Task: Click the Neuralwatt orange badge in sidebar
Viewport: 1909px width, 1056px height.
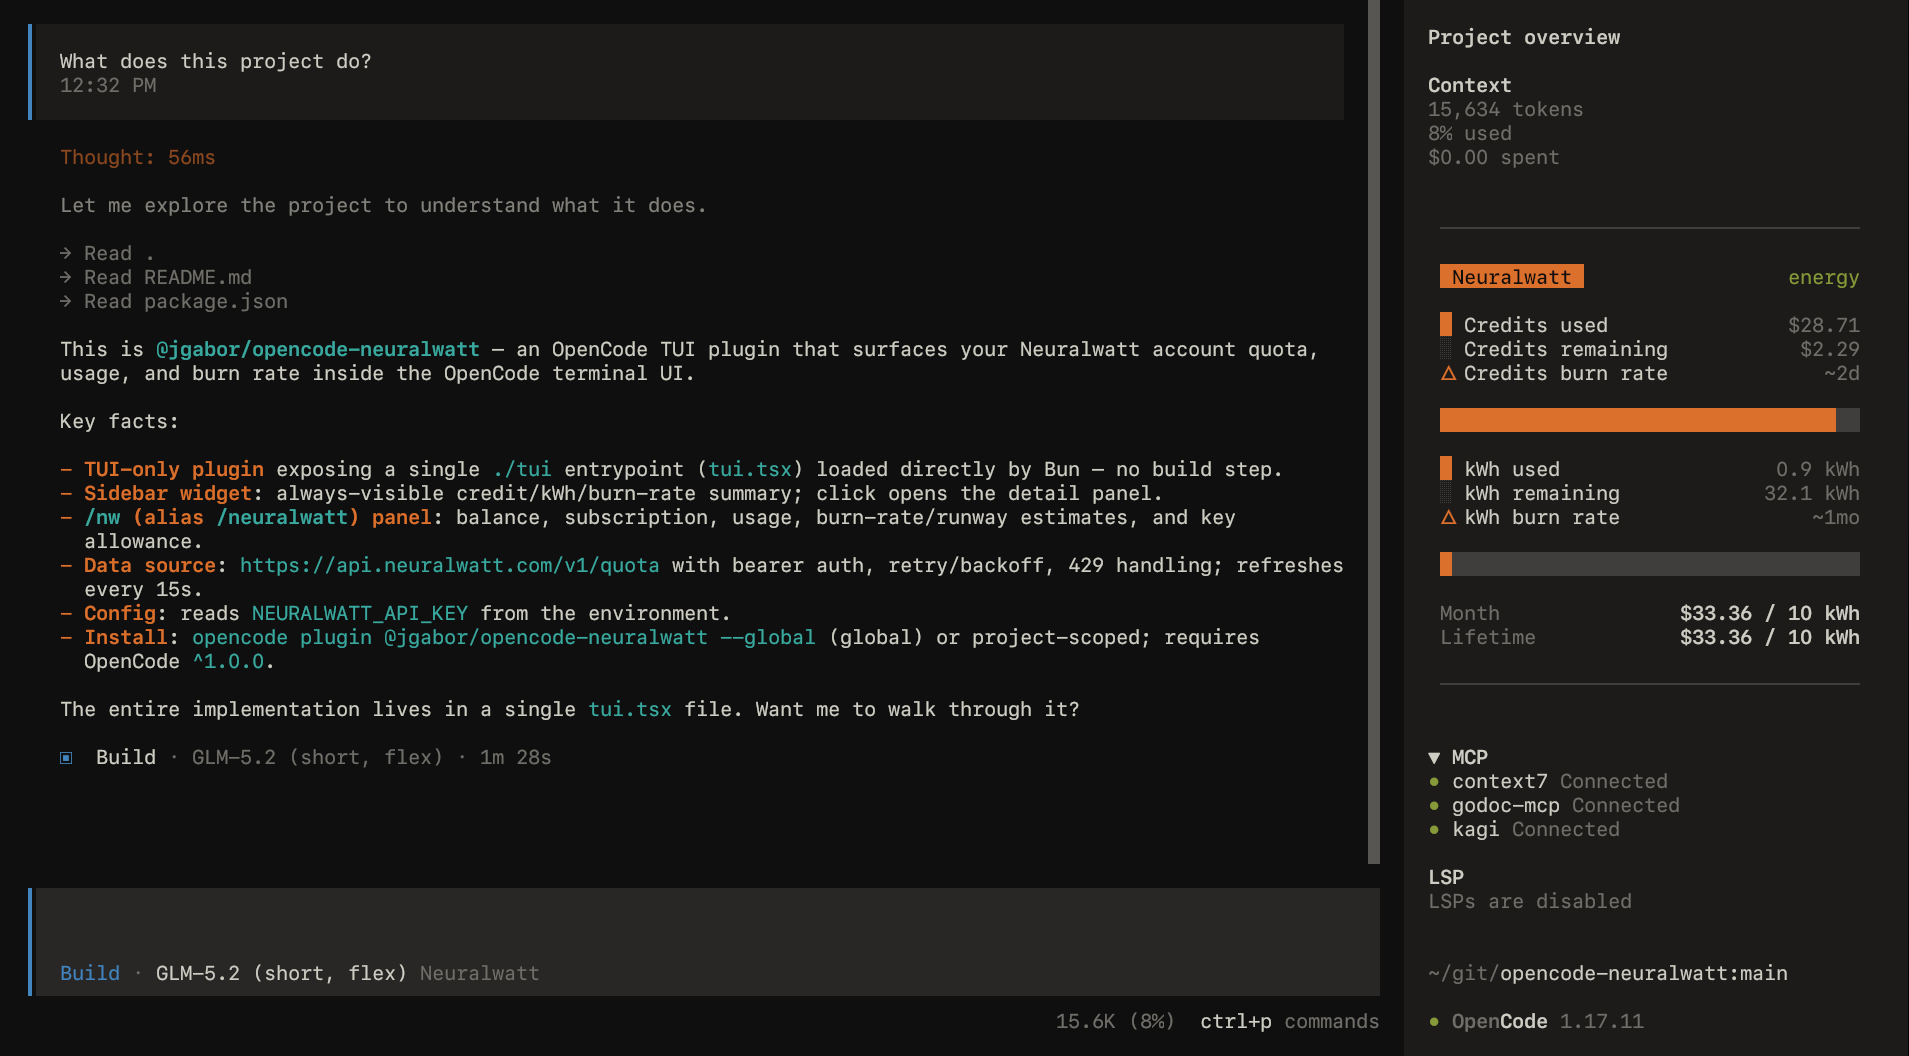Action: pyautogui.click(x=1511, y=277)
